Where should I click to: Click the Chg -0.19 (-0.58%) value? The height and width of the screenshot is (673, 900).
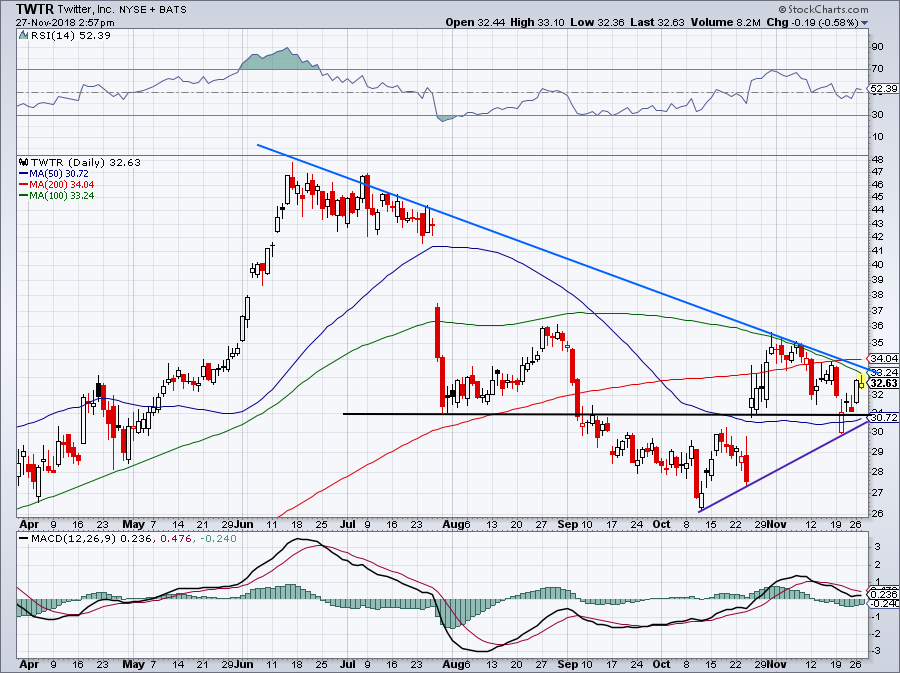pos(813,22)
